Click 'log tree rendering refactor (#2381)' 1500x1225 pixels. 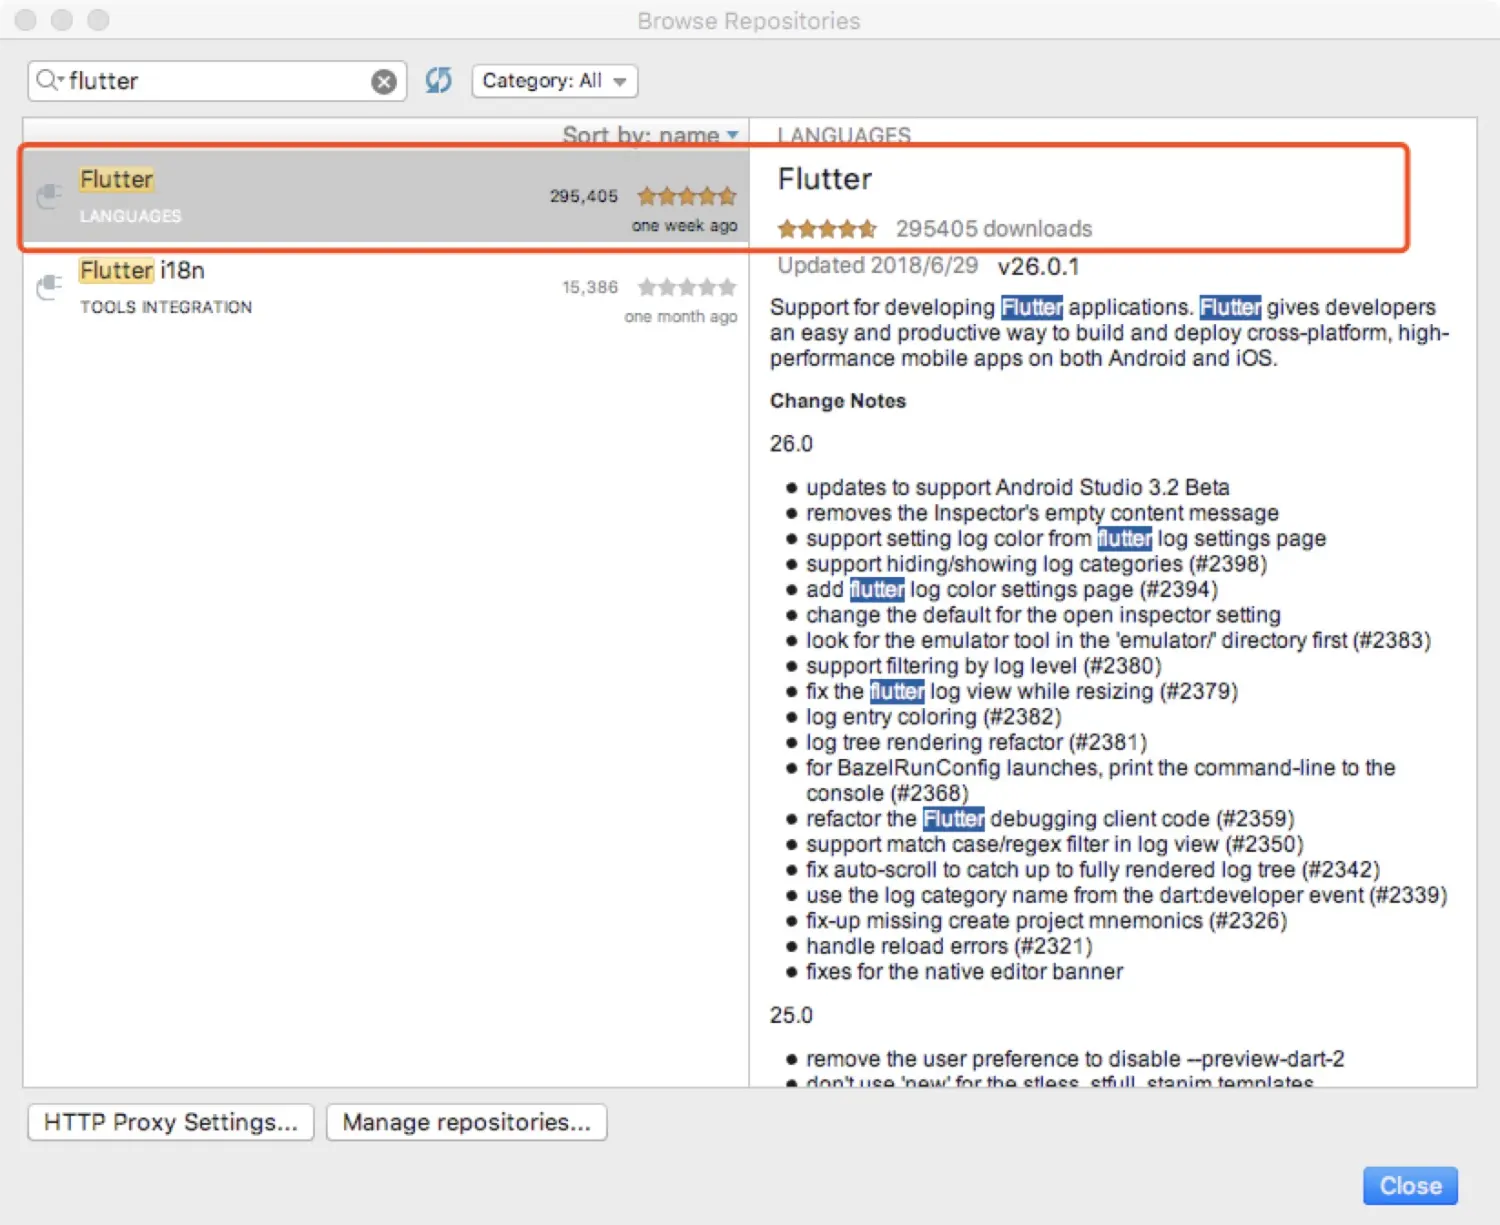977,742
